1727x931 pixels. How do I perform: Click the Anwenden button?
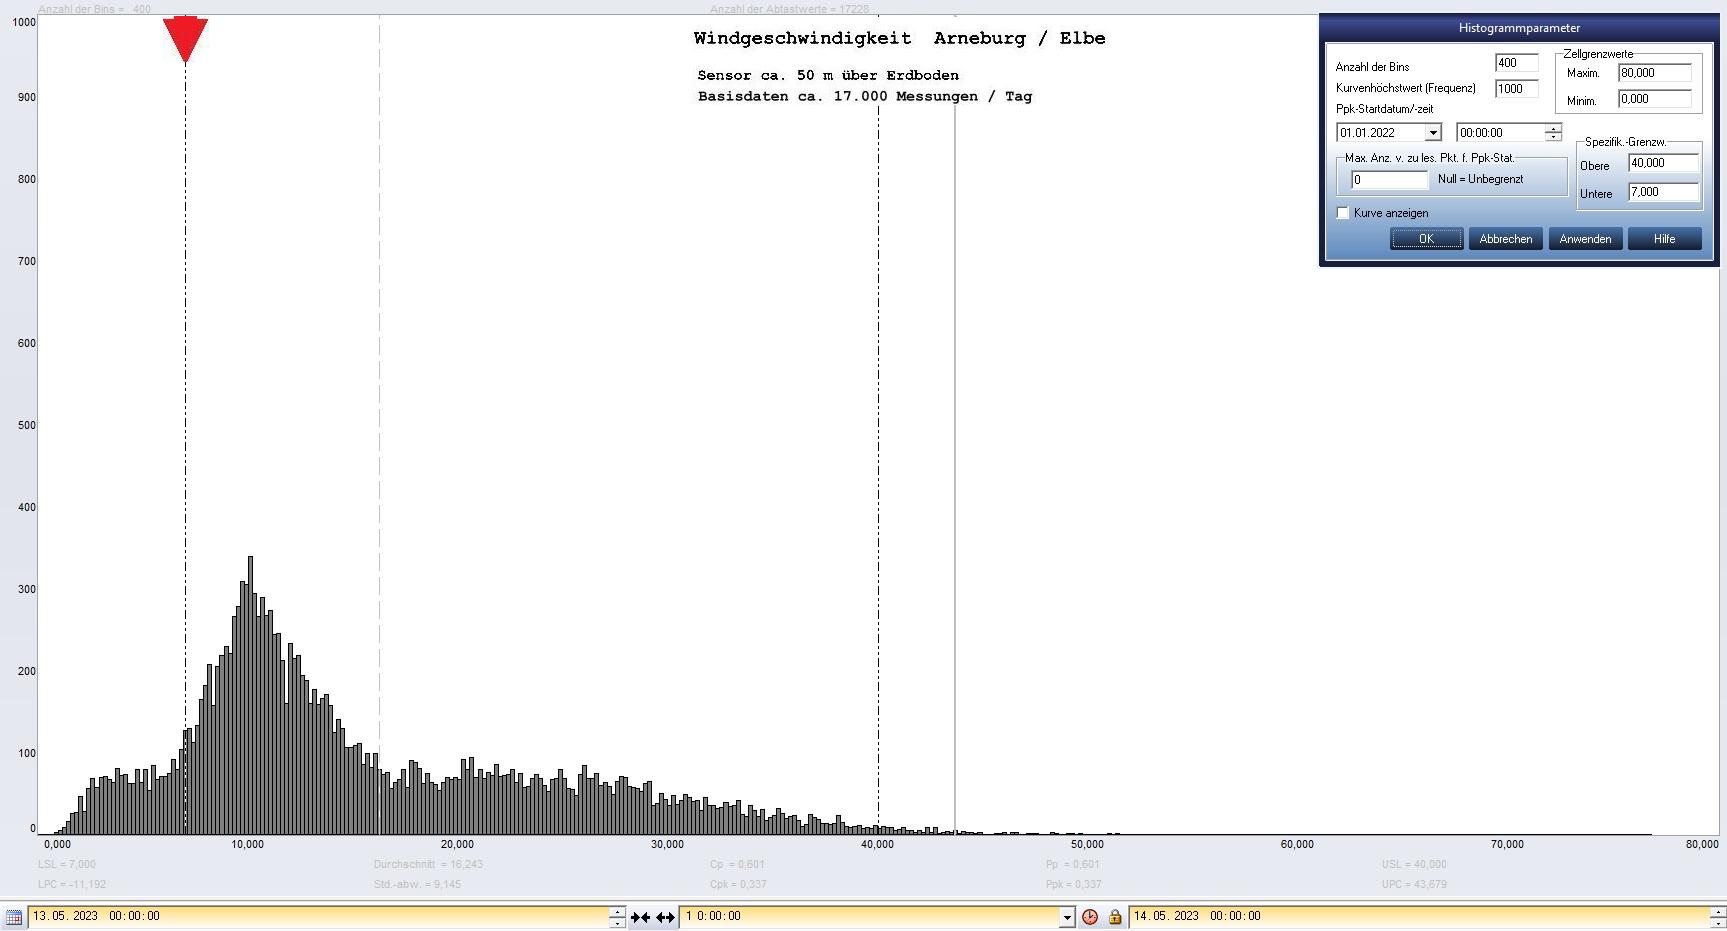tap(1585, 239)
